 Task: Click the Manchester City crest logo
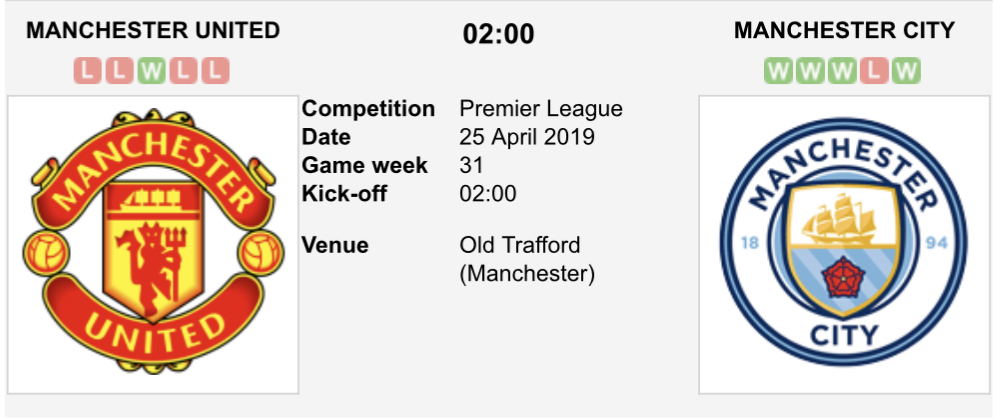pyautogui.click(x=843, y=243)
